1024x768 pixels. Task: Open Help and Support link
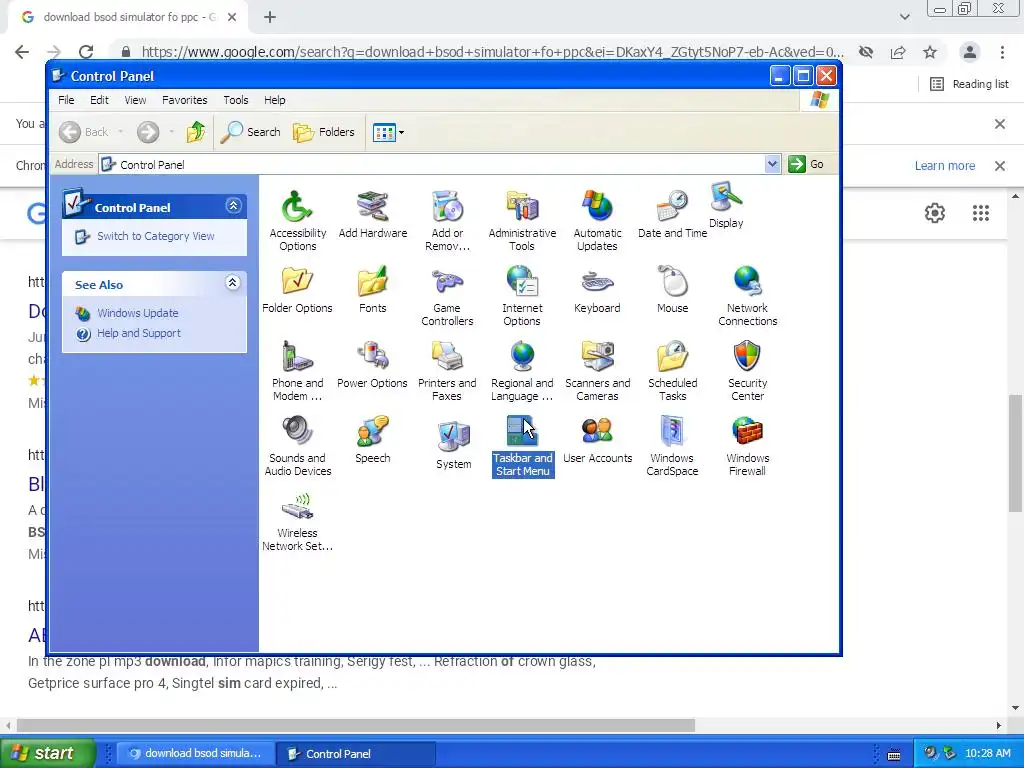pyautogui.click(x=138, y=333)
